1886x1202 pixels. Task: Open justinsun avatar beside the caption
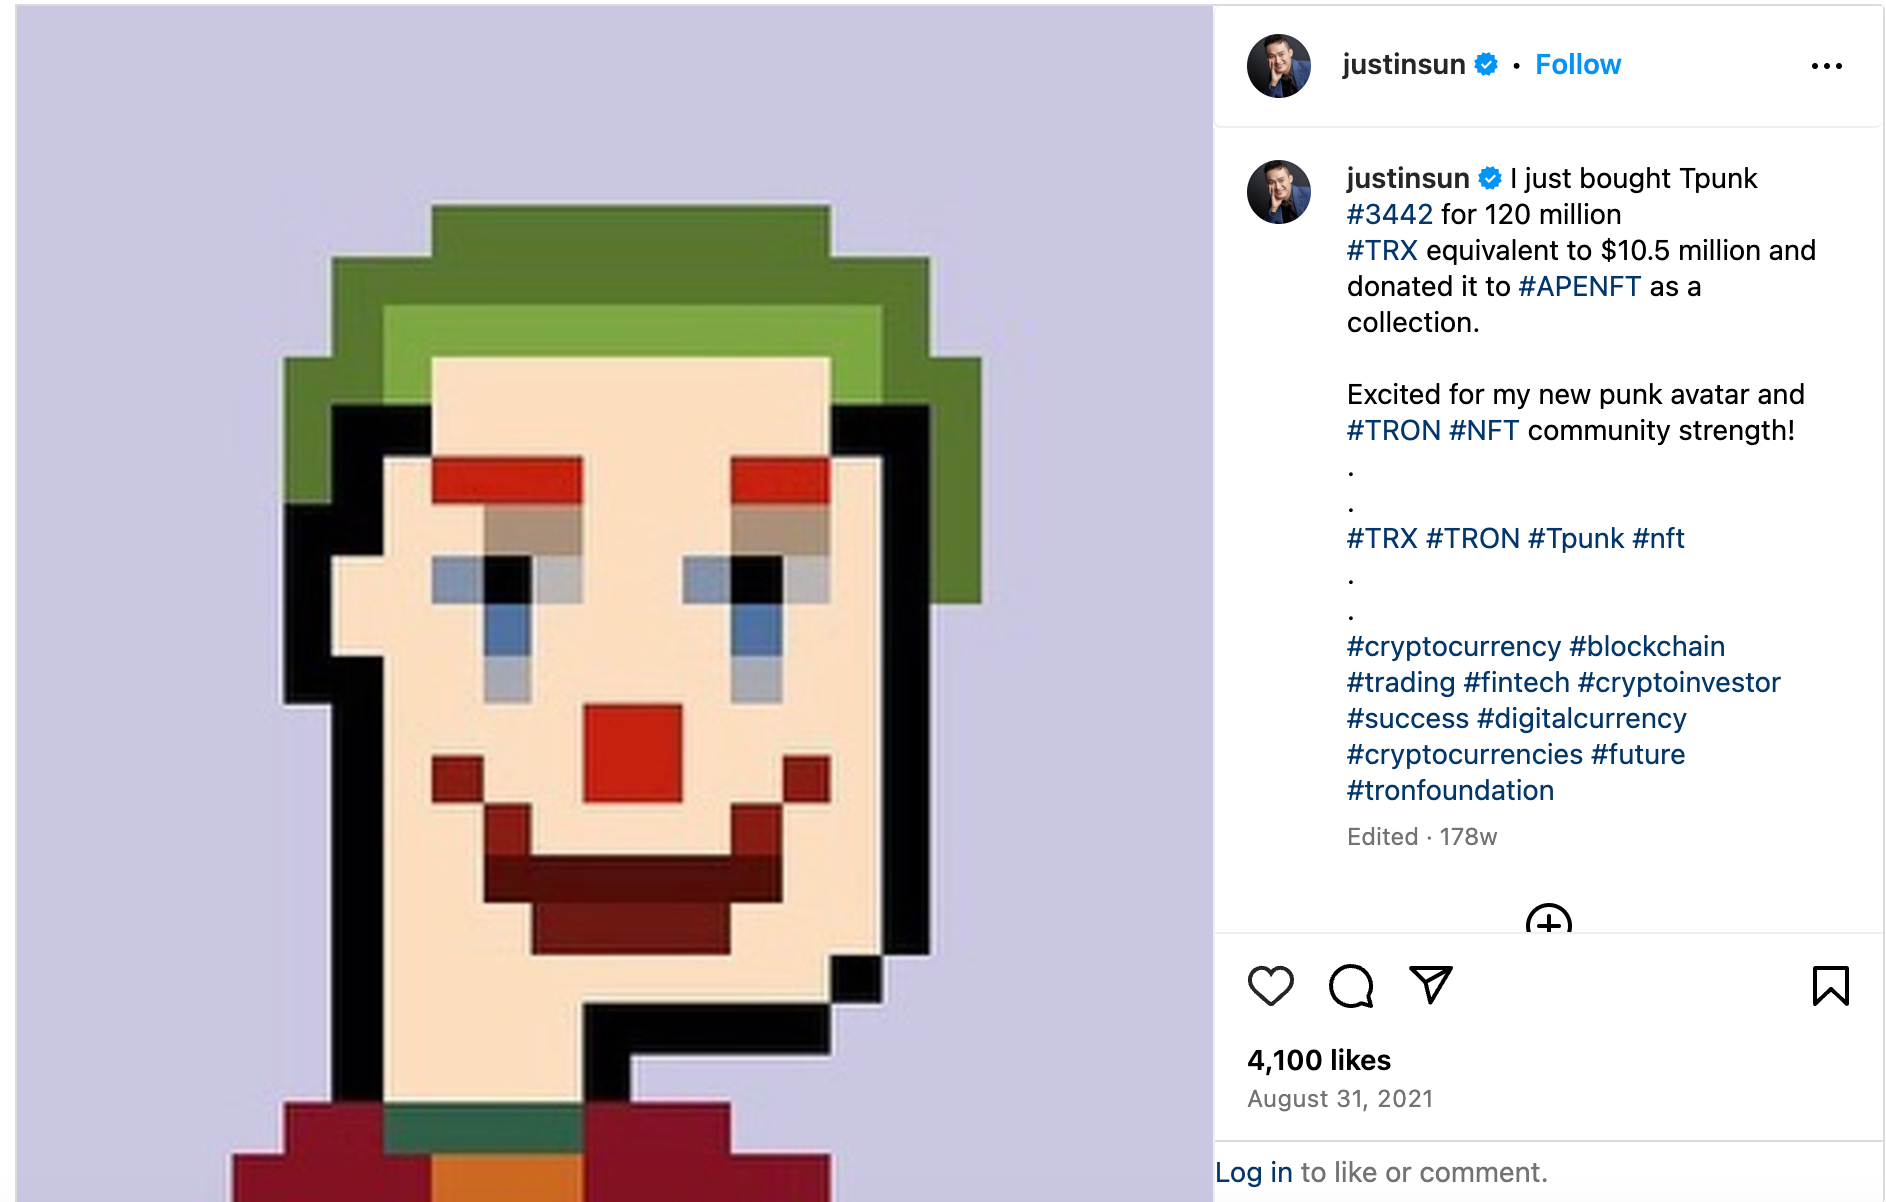[1278, 192]
